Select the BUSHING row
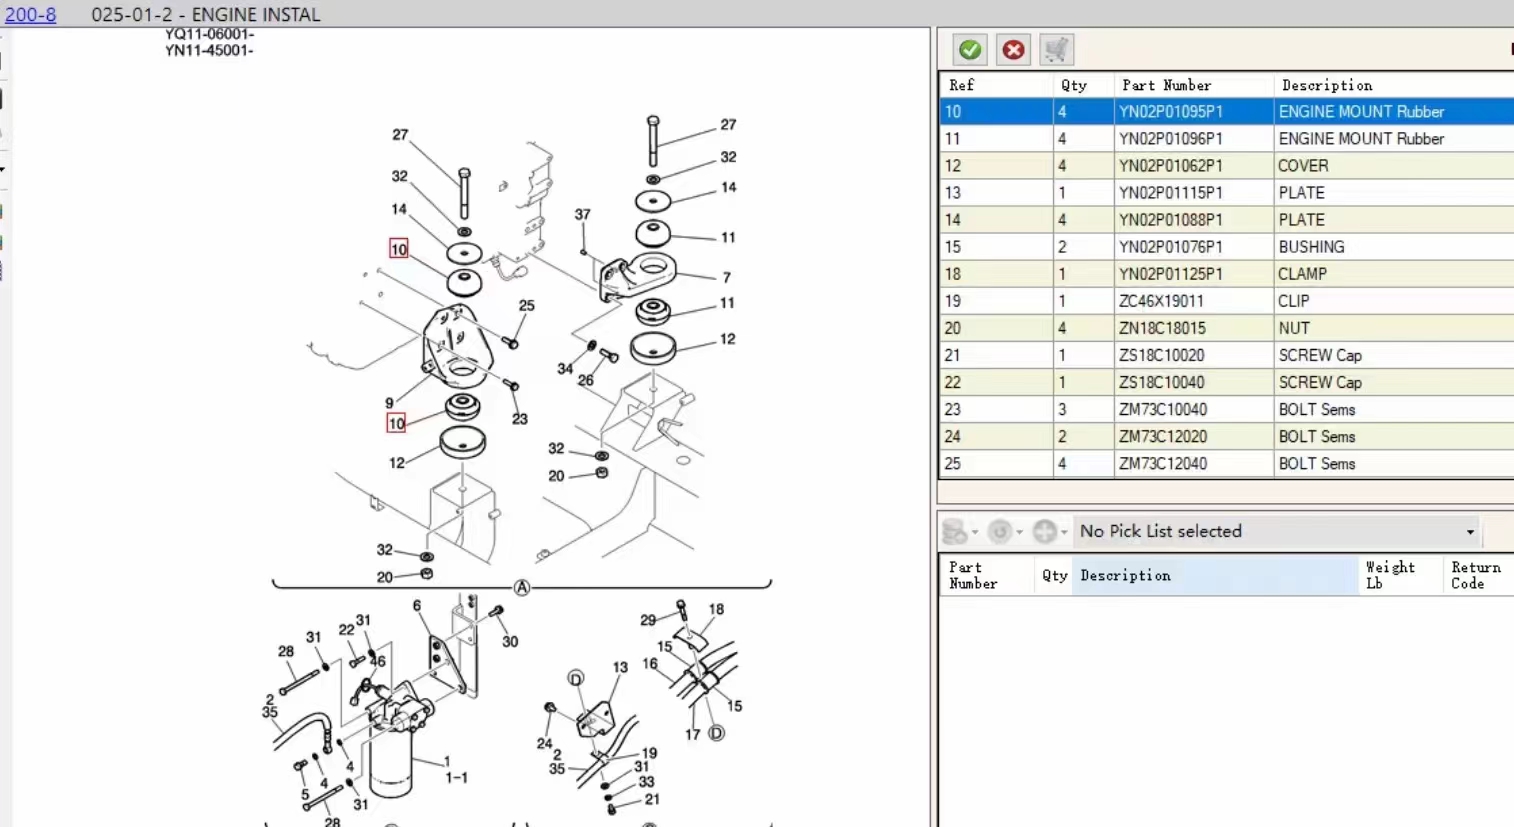Image resolution: width=1514 pixels, height=827 pixels. (1227, 247)
